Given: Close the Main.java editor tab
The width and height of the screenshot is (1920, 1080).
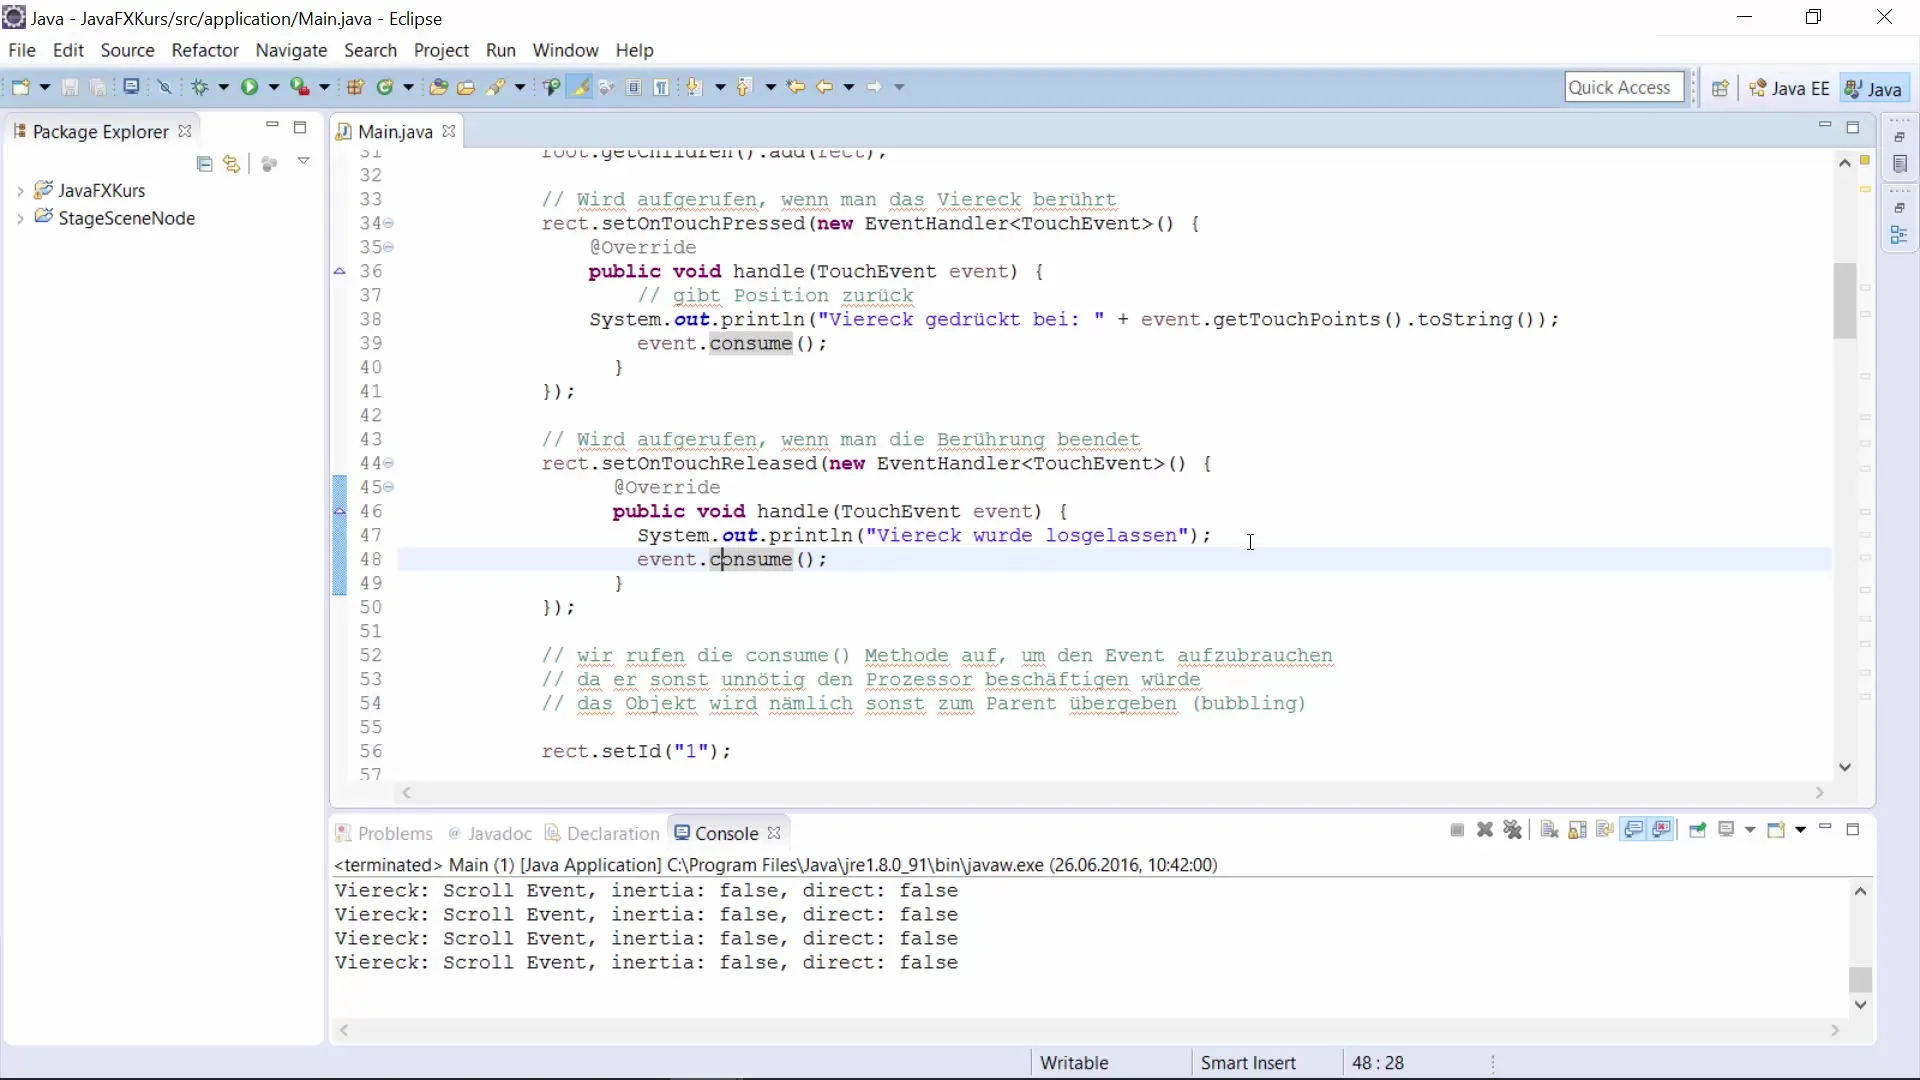Looking at the screenshot, I should 449,131.
